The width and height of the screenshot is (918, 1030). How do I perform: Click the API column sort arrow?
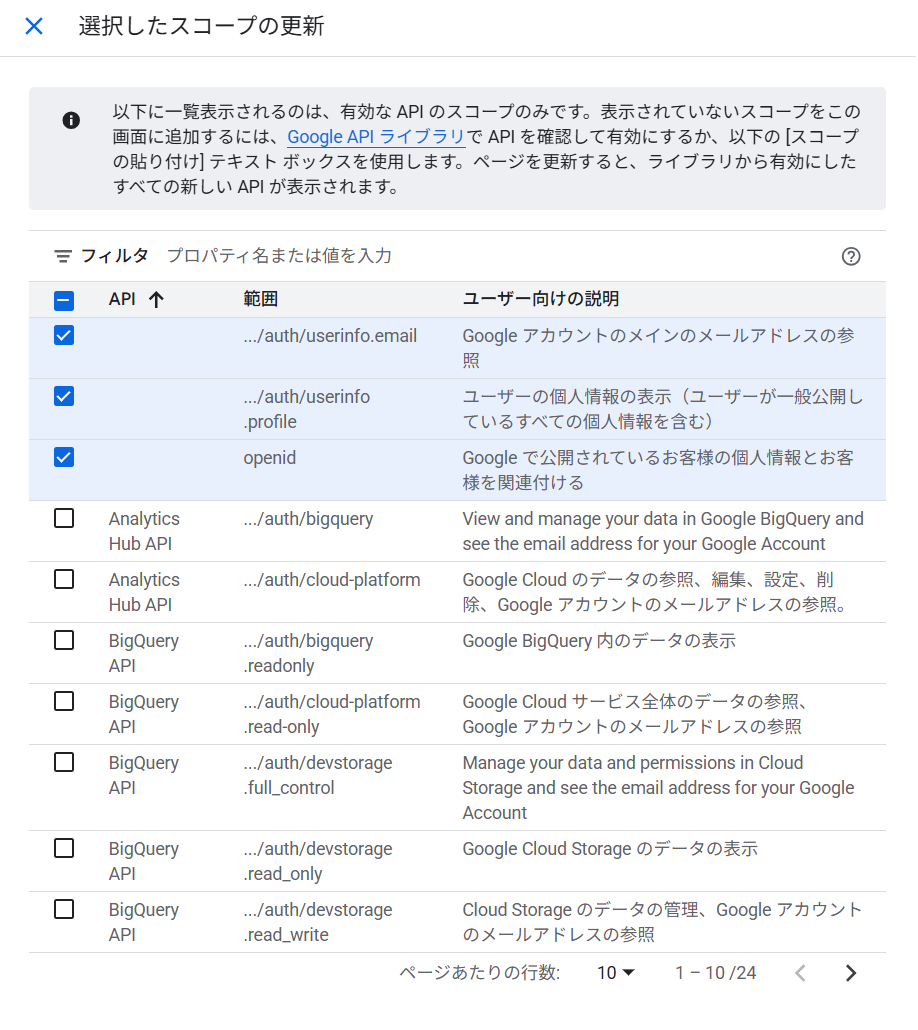(155, 299)
